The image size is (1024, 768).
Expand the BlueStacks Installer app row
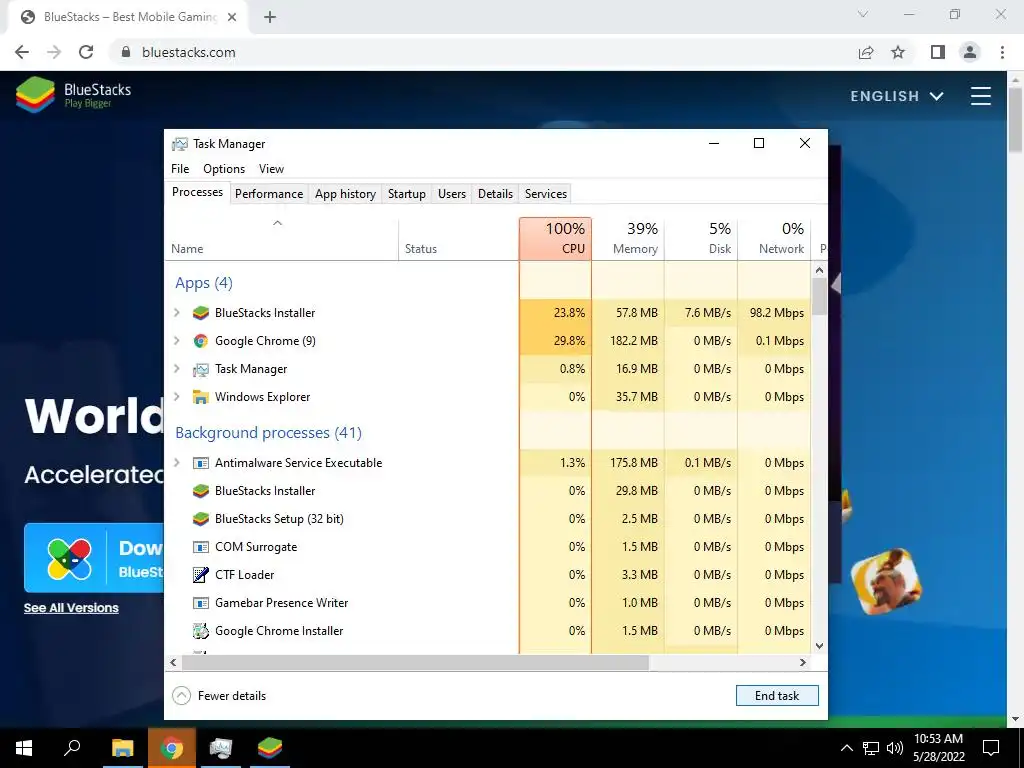click(x=176, y=313)
